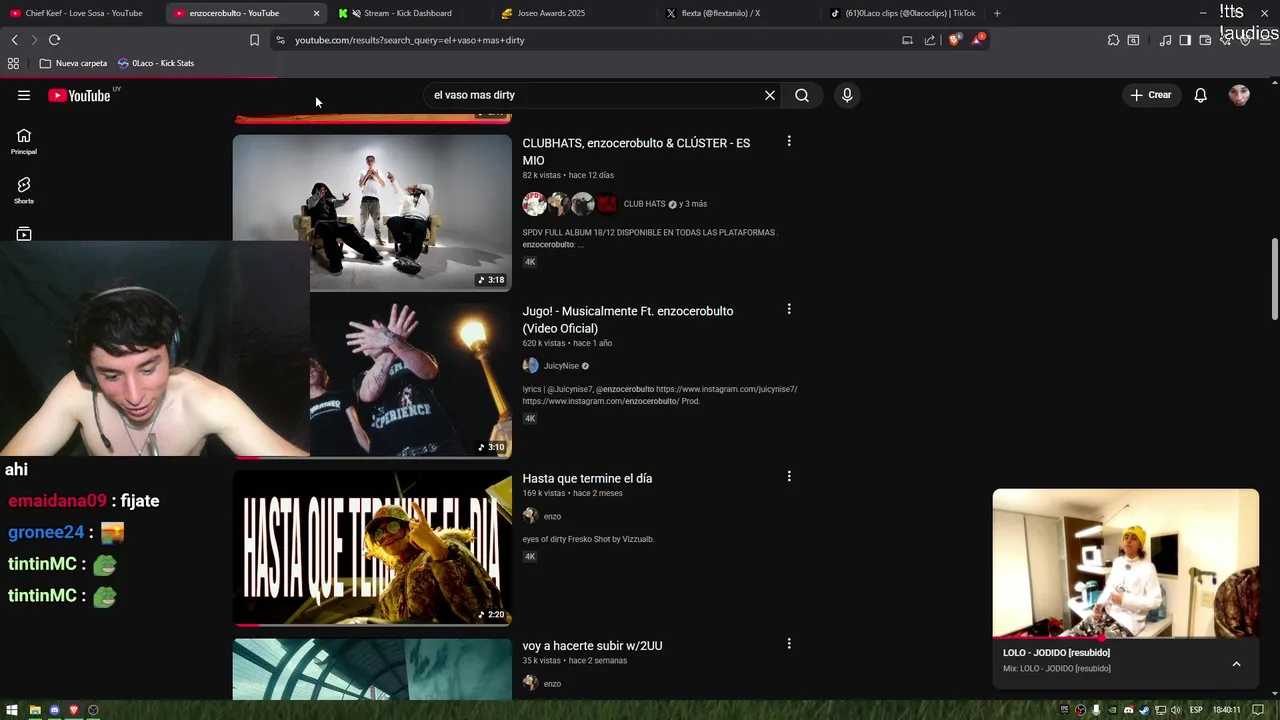Screen dimensions: 1280x720
Task: Open video title CLUBHATS, enzocerobulto & CLÚSTER
Action: click(x=636, y=152)
